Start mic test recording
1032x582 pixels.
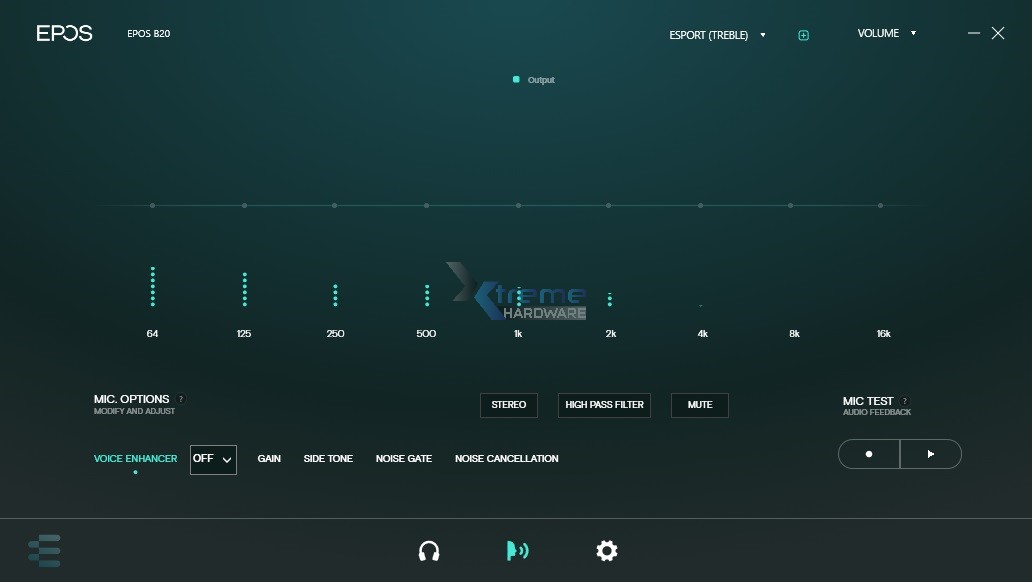[x=869, y=454]
